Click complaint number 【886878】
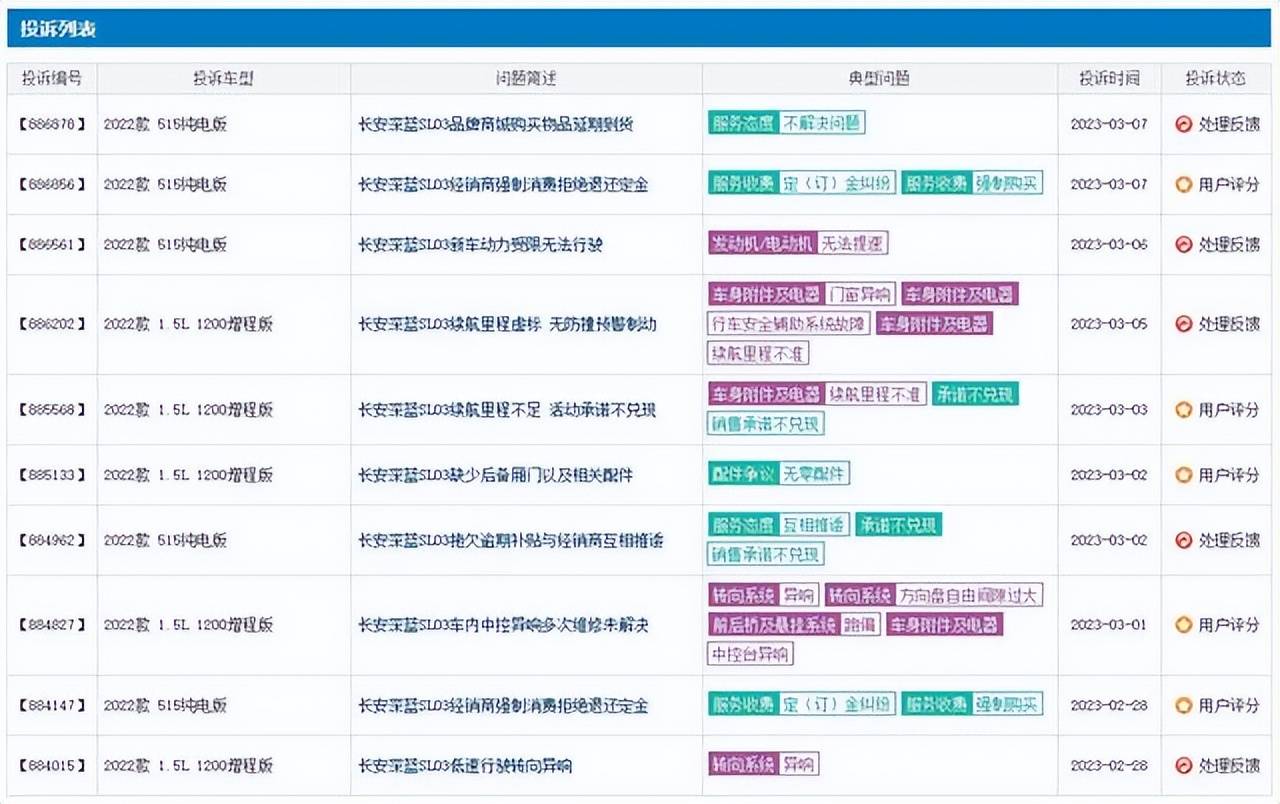The width and height of the screenshot is (1280, 804). (x=52, y=125)
